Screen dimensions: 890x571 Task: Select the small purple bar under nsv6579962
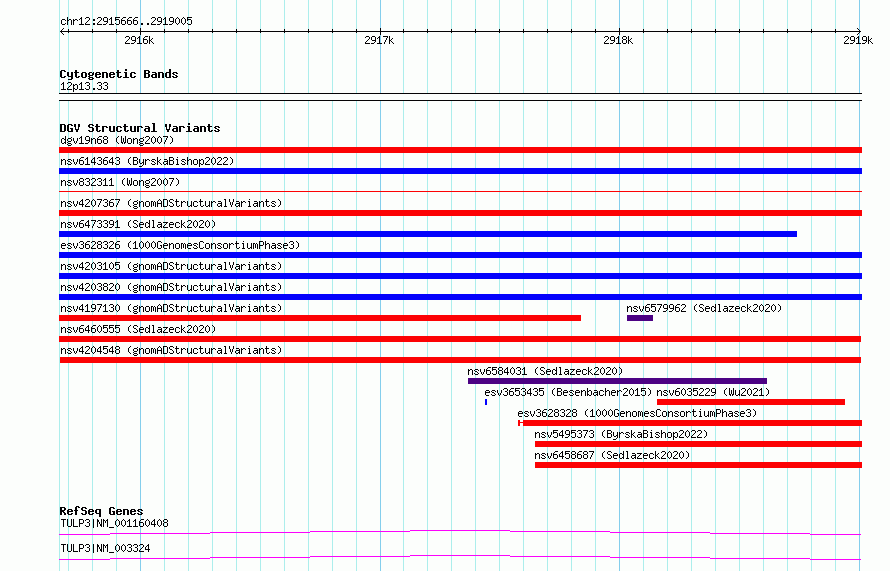[x=640, y=318]
